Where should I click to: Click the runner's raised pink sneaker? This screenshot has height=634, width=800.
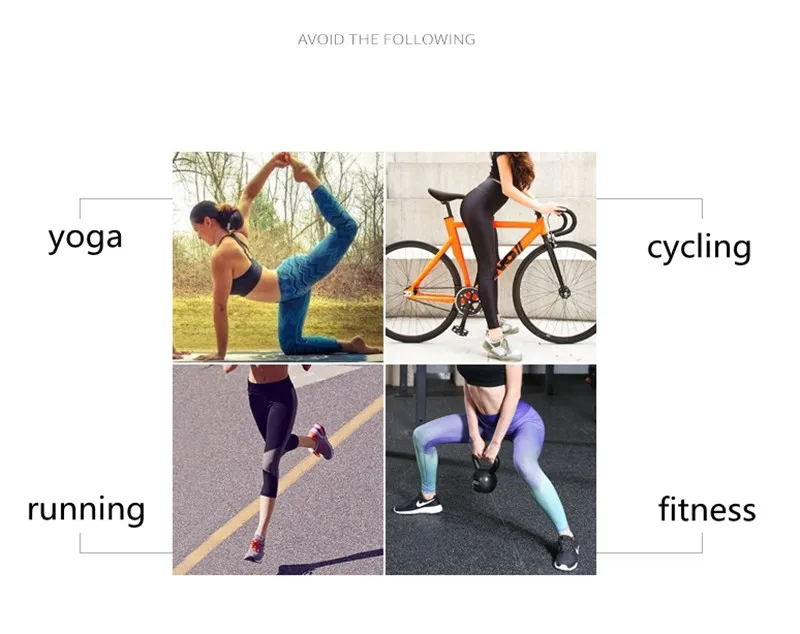click(x=321, y=441)
